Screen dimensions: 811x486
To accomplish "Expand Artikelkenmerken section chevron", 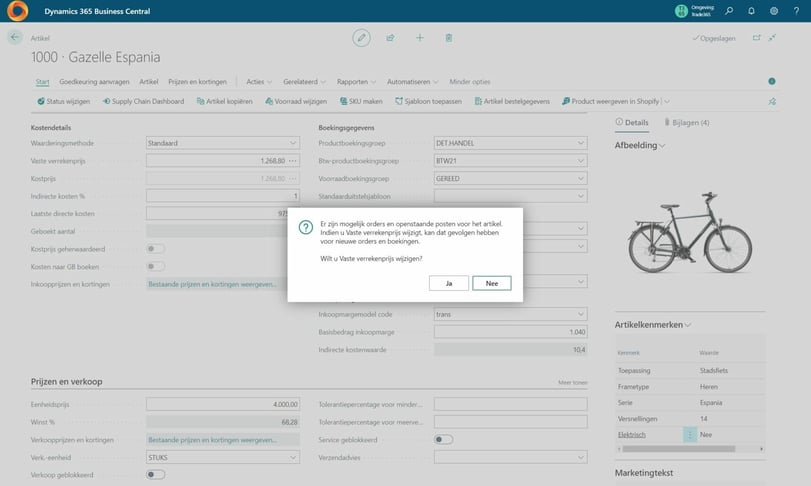I will coord(687,325).
